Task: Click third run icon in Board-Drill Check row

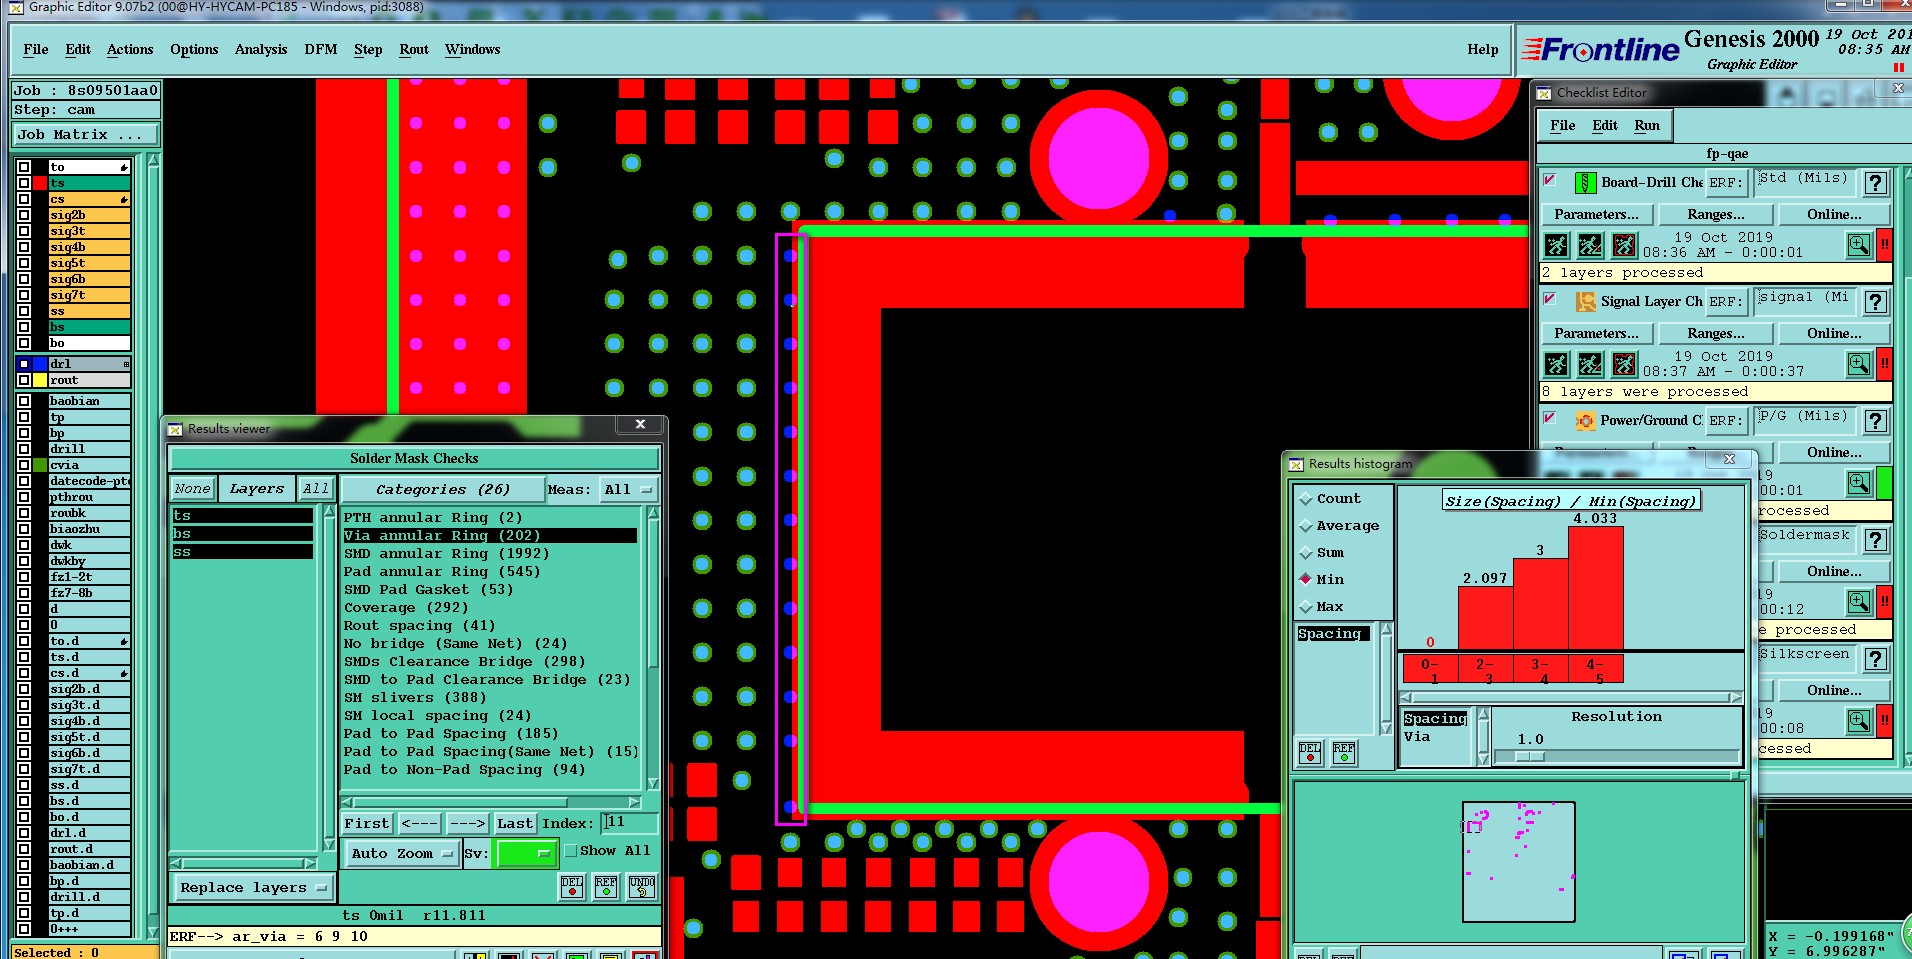Action: (1624, 245)
